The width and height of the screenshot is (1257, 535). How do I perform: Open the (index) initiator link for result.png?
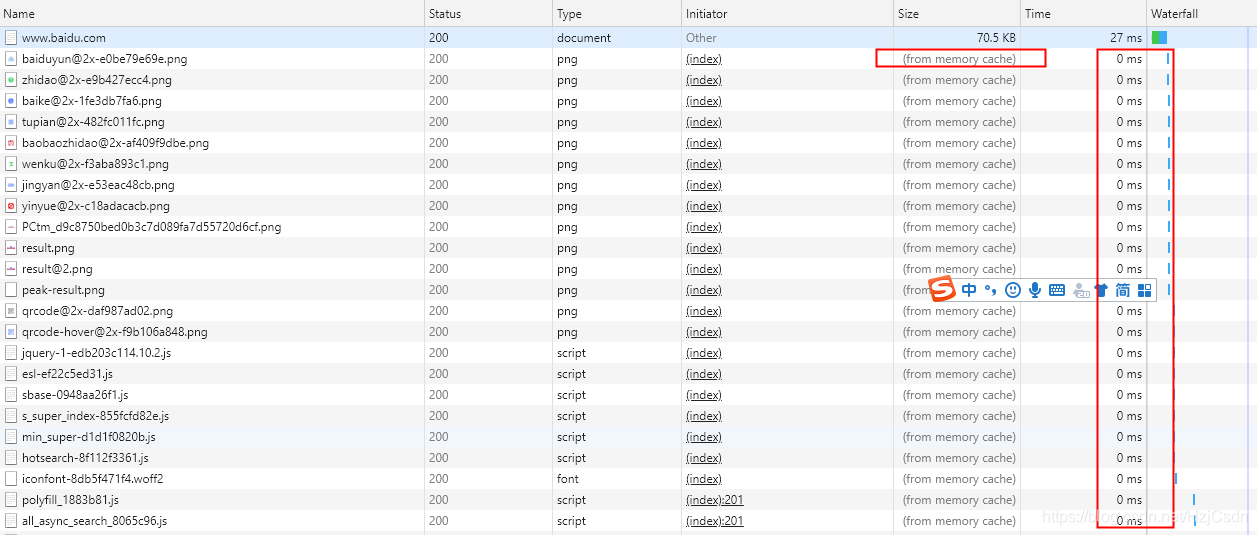704,248
